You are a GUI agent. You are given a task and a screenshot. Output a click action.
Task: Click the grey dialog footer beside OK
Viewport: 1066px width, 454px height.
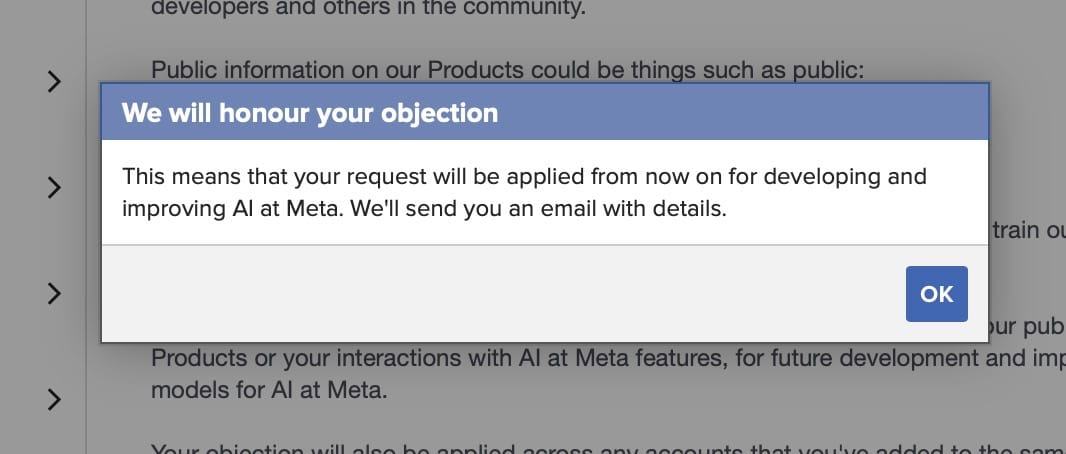point(500,294)
